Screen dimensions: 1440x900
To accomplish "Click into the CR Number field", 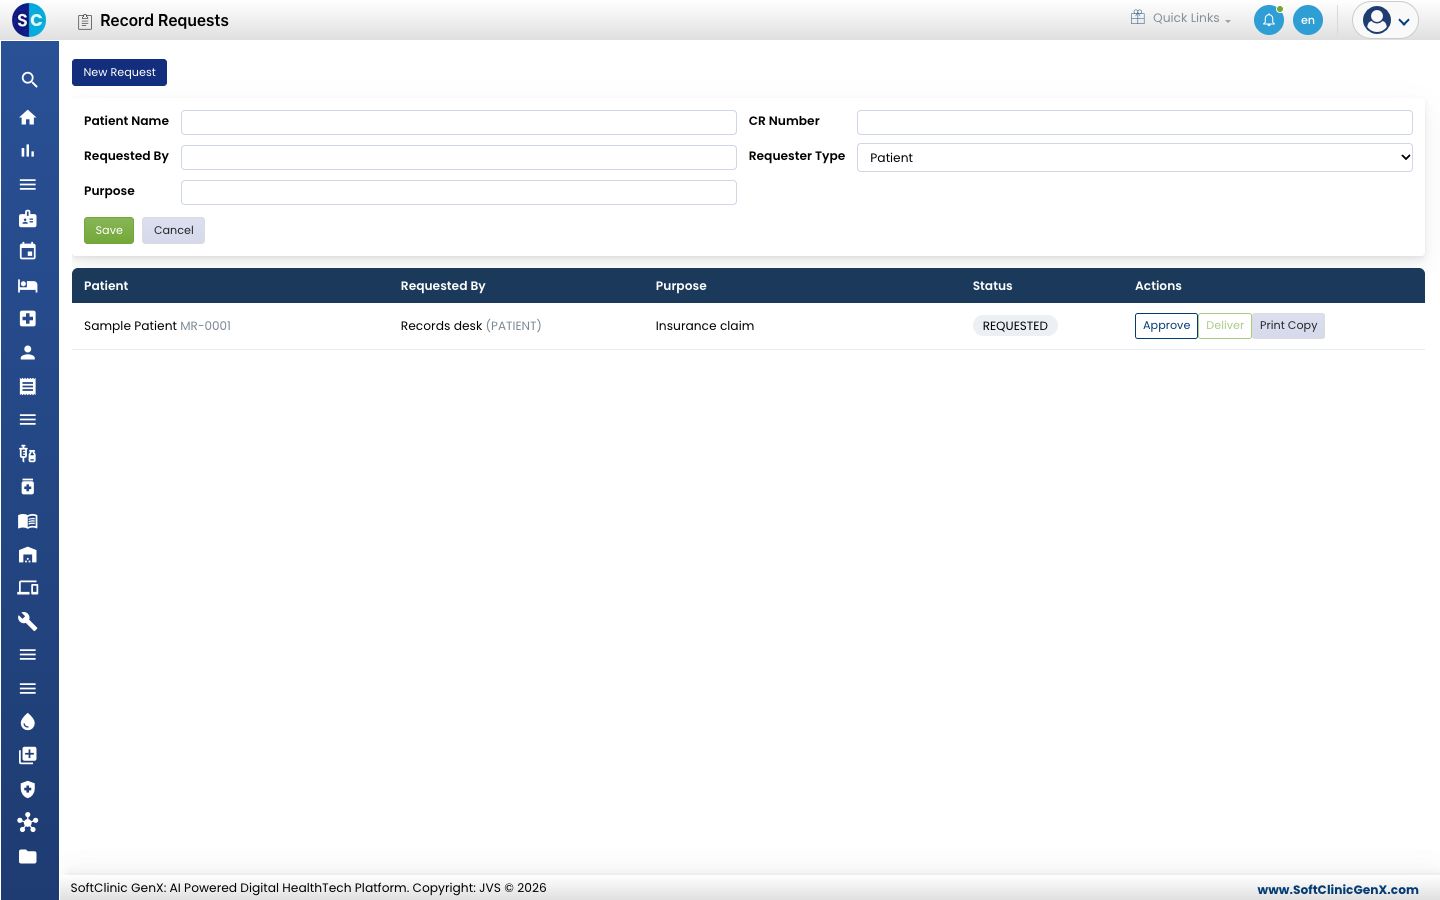I will [1134, 122].
